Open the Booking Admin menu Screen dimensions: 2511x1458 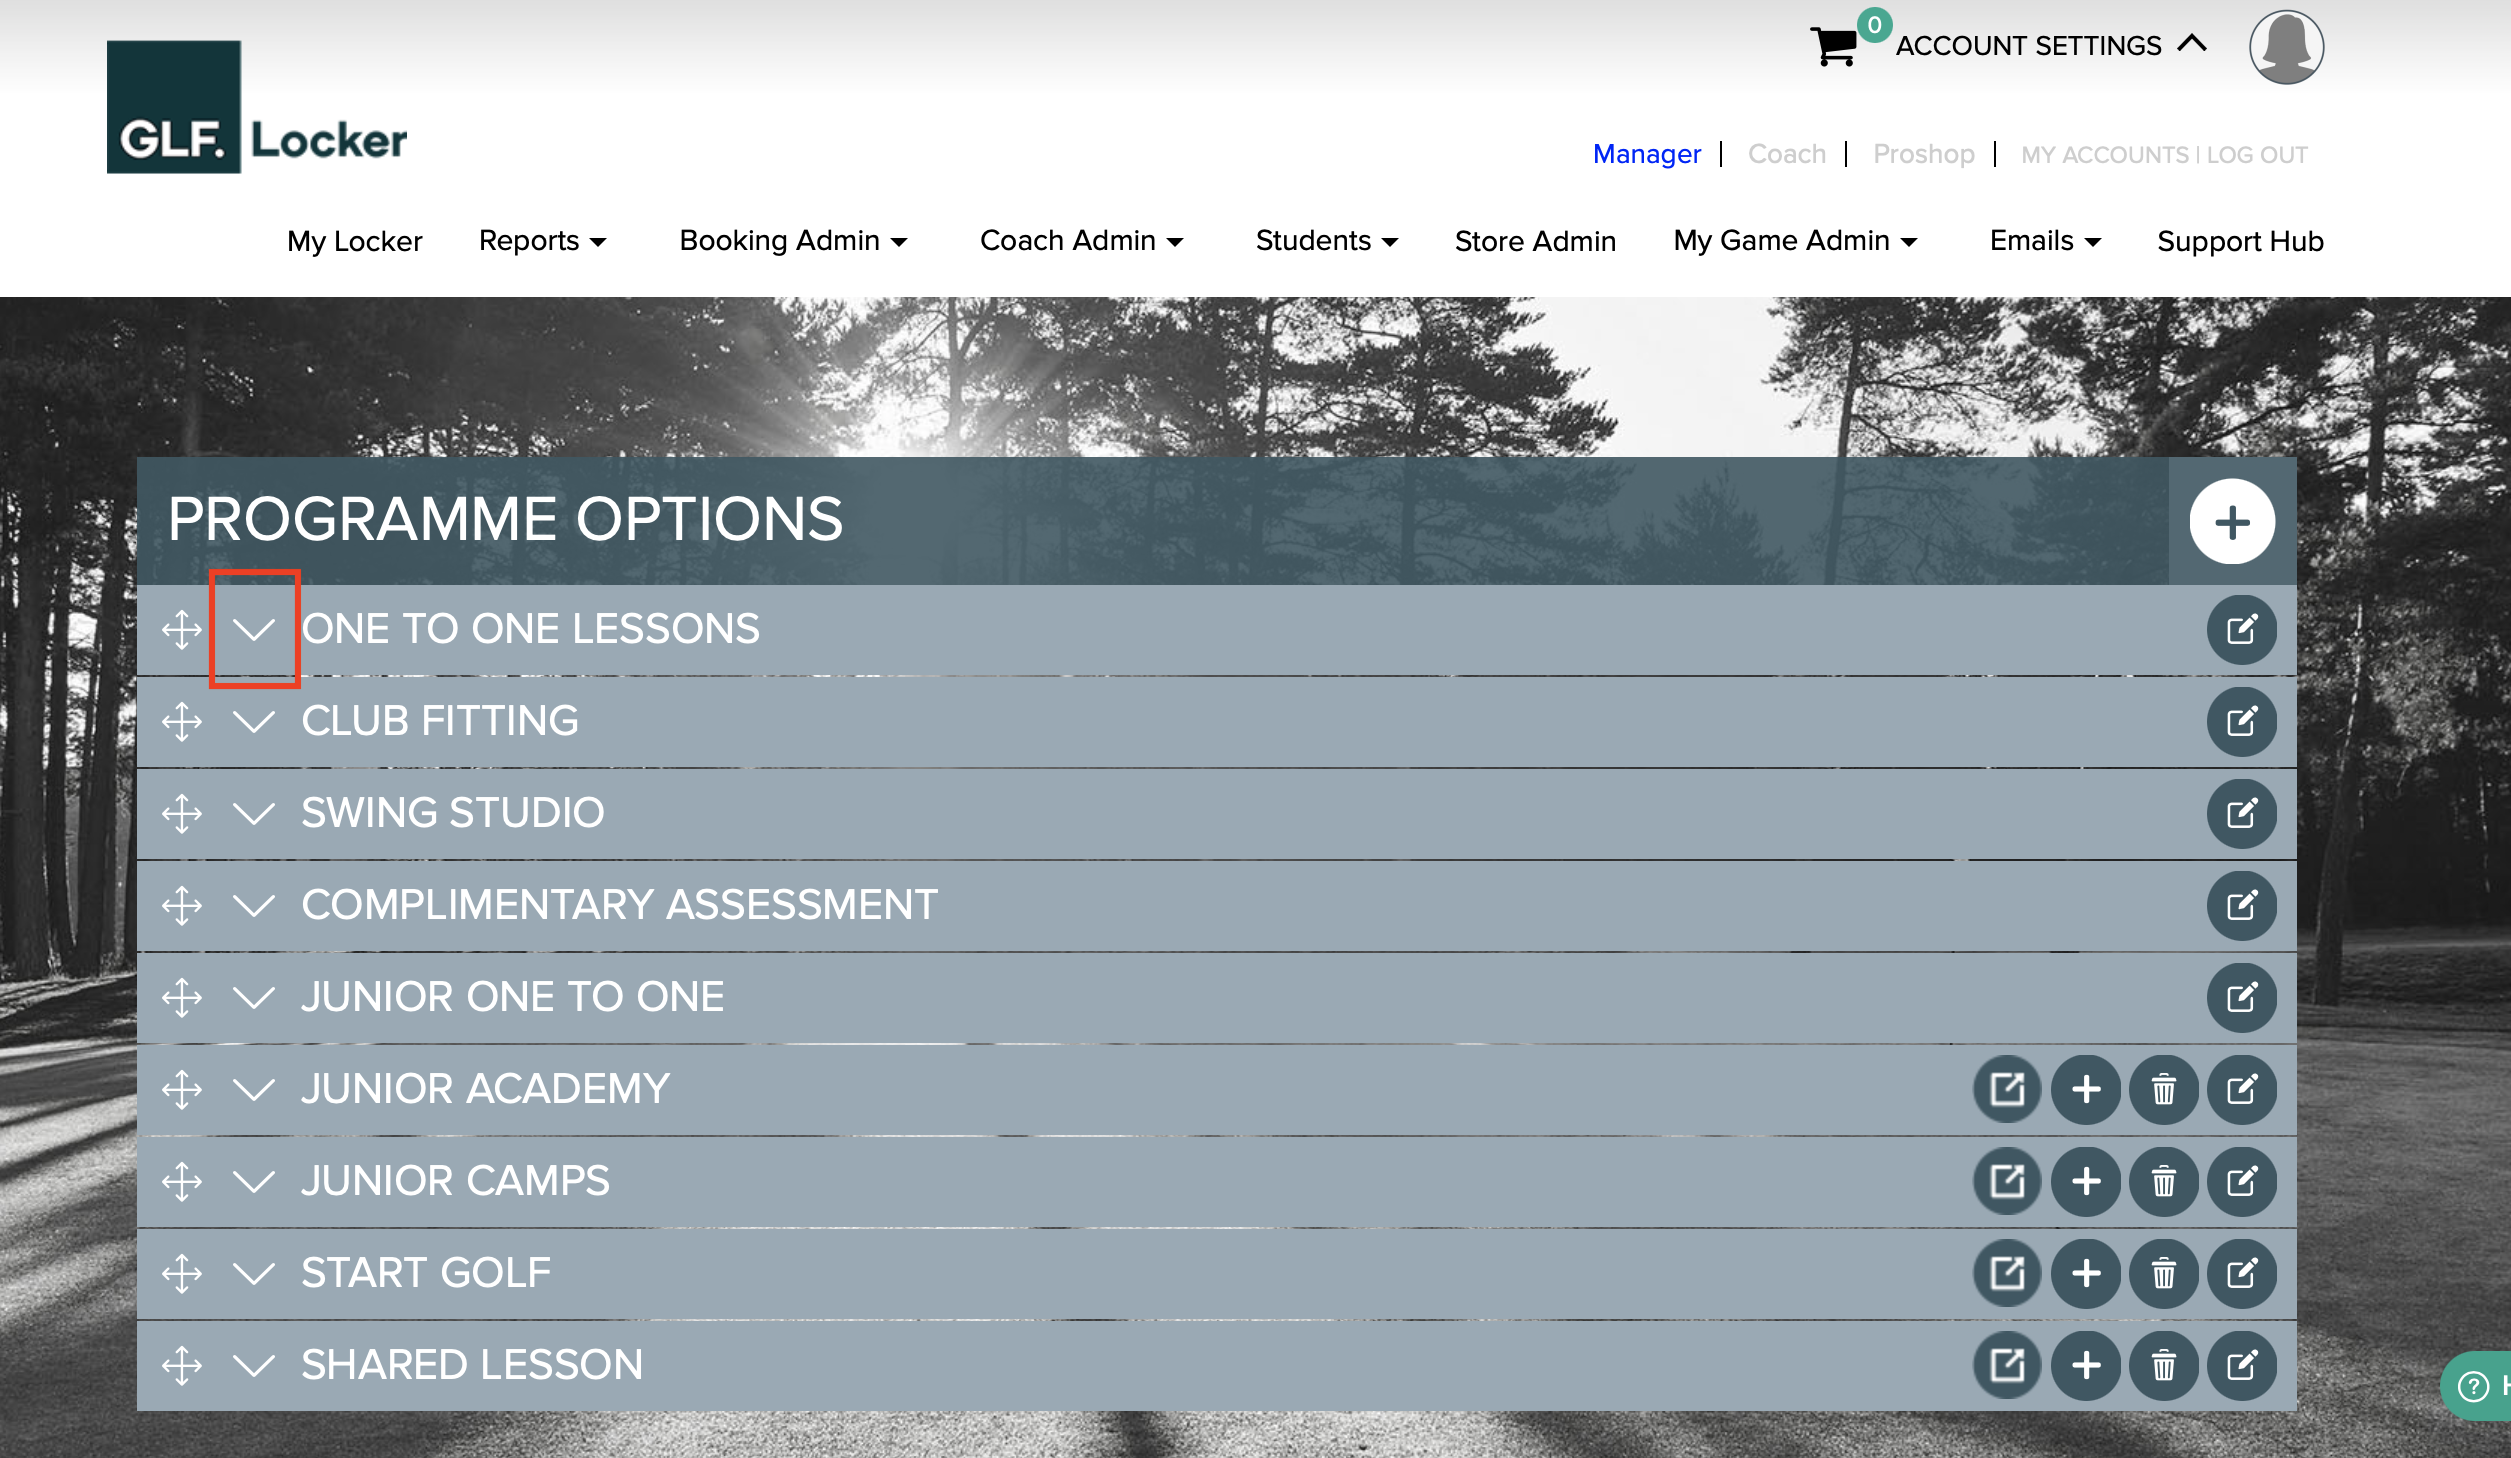coord(793,241)
